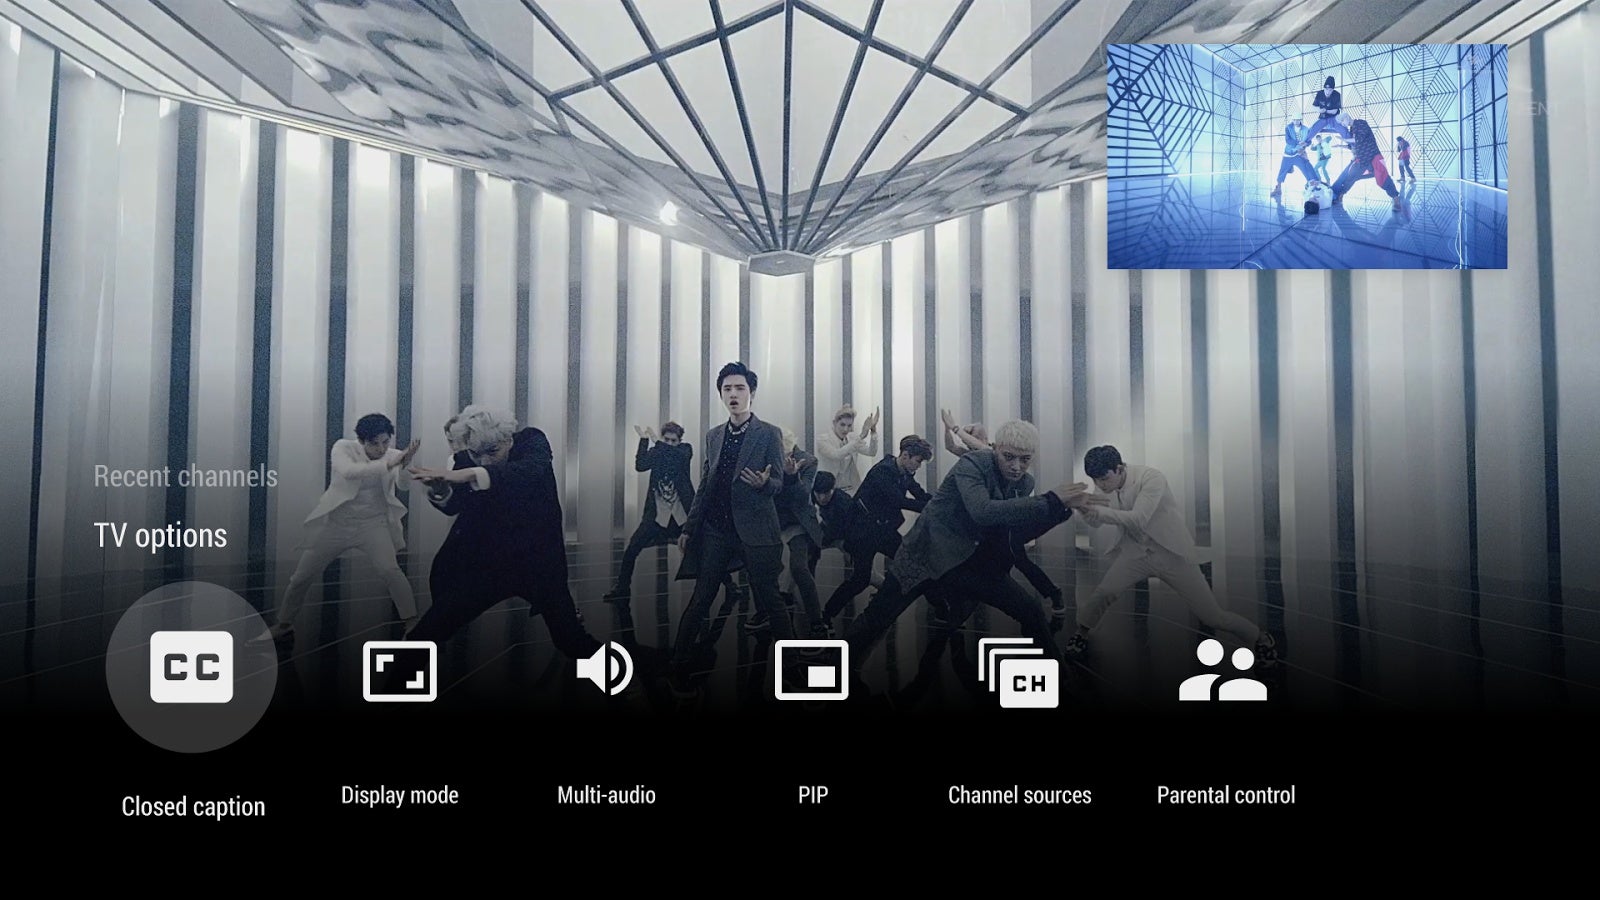Select the Closed caption CC icon

pyautogui.click(x=192, y=667)
